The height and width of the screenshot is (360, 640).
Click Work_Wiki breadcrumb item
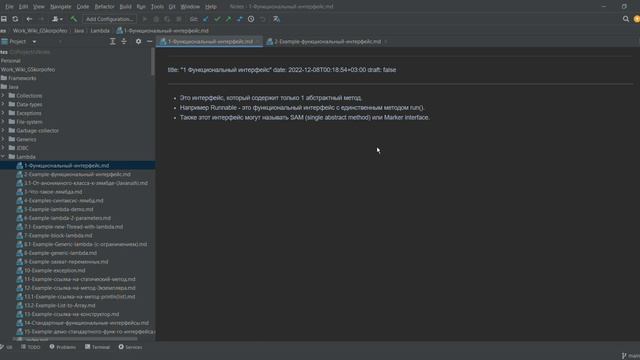(x=40, y=31)
